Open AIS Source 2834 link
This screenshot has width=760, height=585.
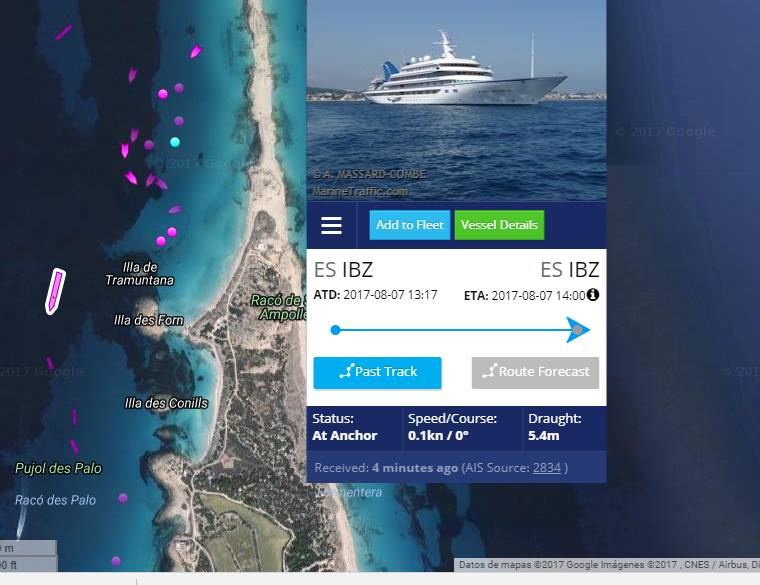tap(547, 468)
